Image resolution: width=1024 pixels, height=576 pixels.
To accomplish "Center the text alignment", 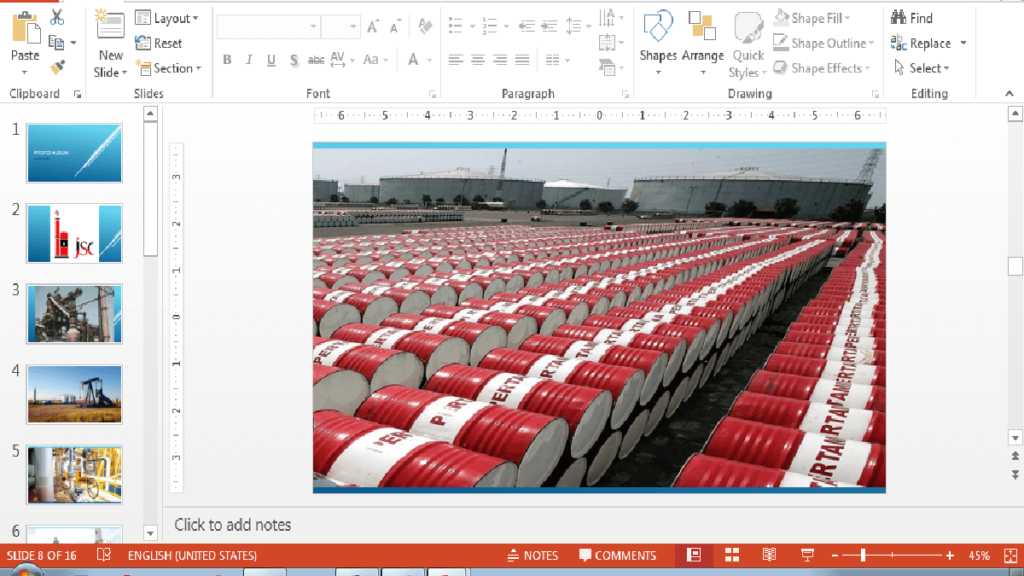I will coord(478,60).
